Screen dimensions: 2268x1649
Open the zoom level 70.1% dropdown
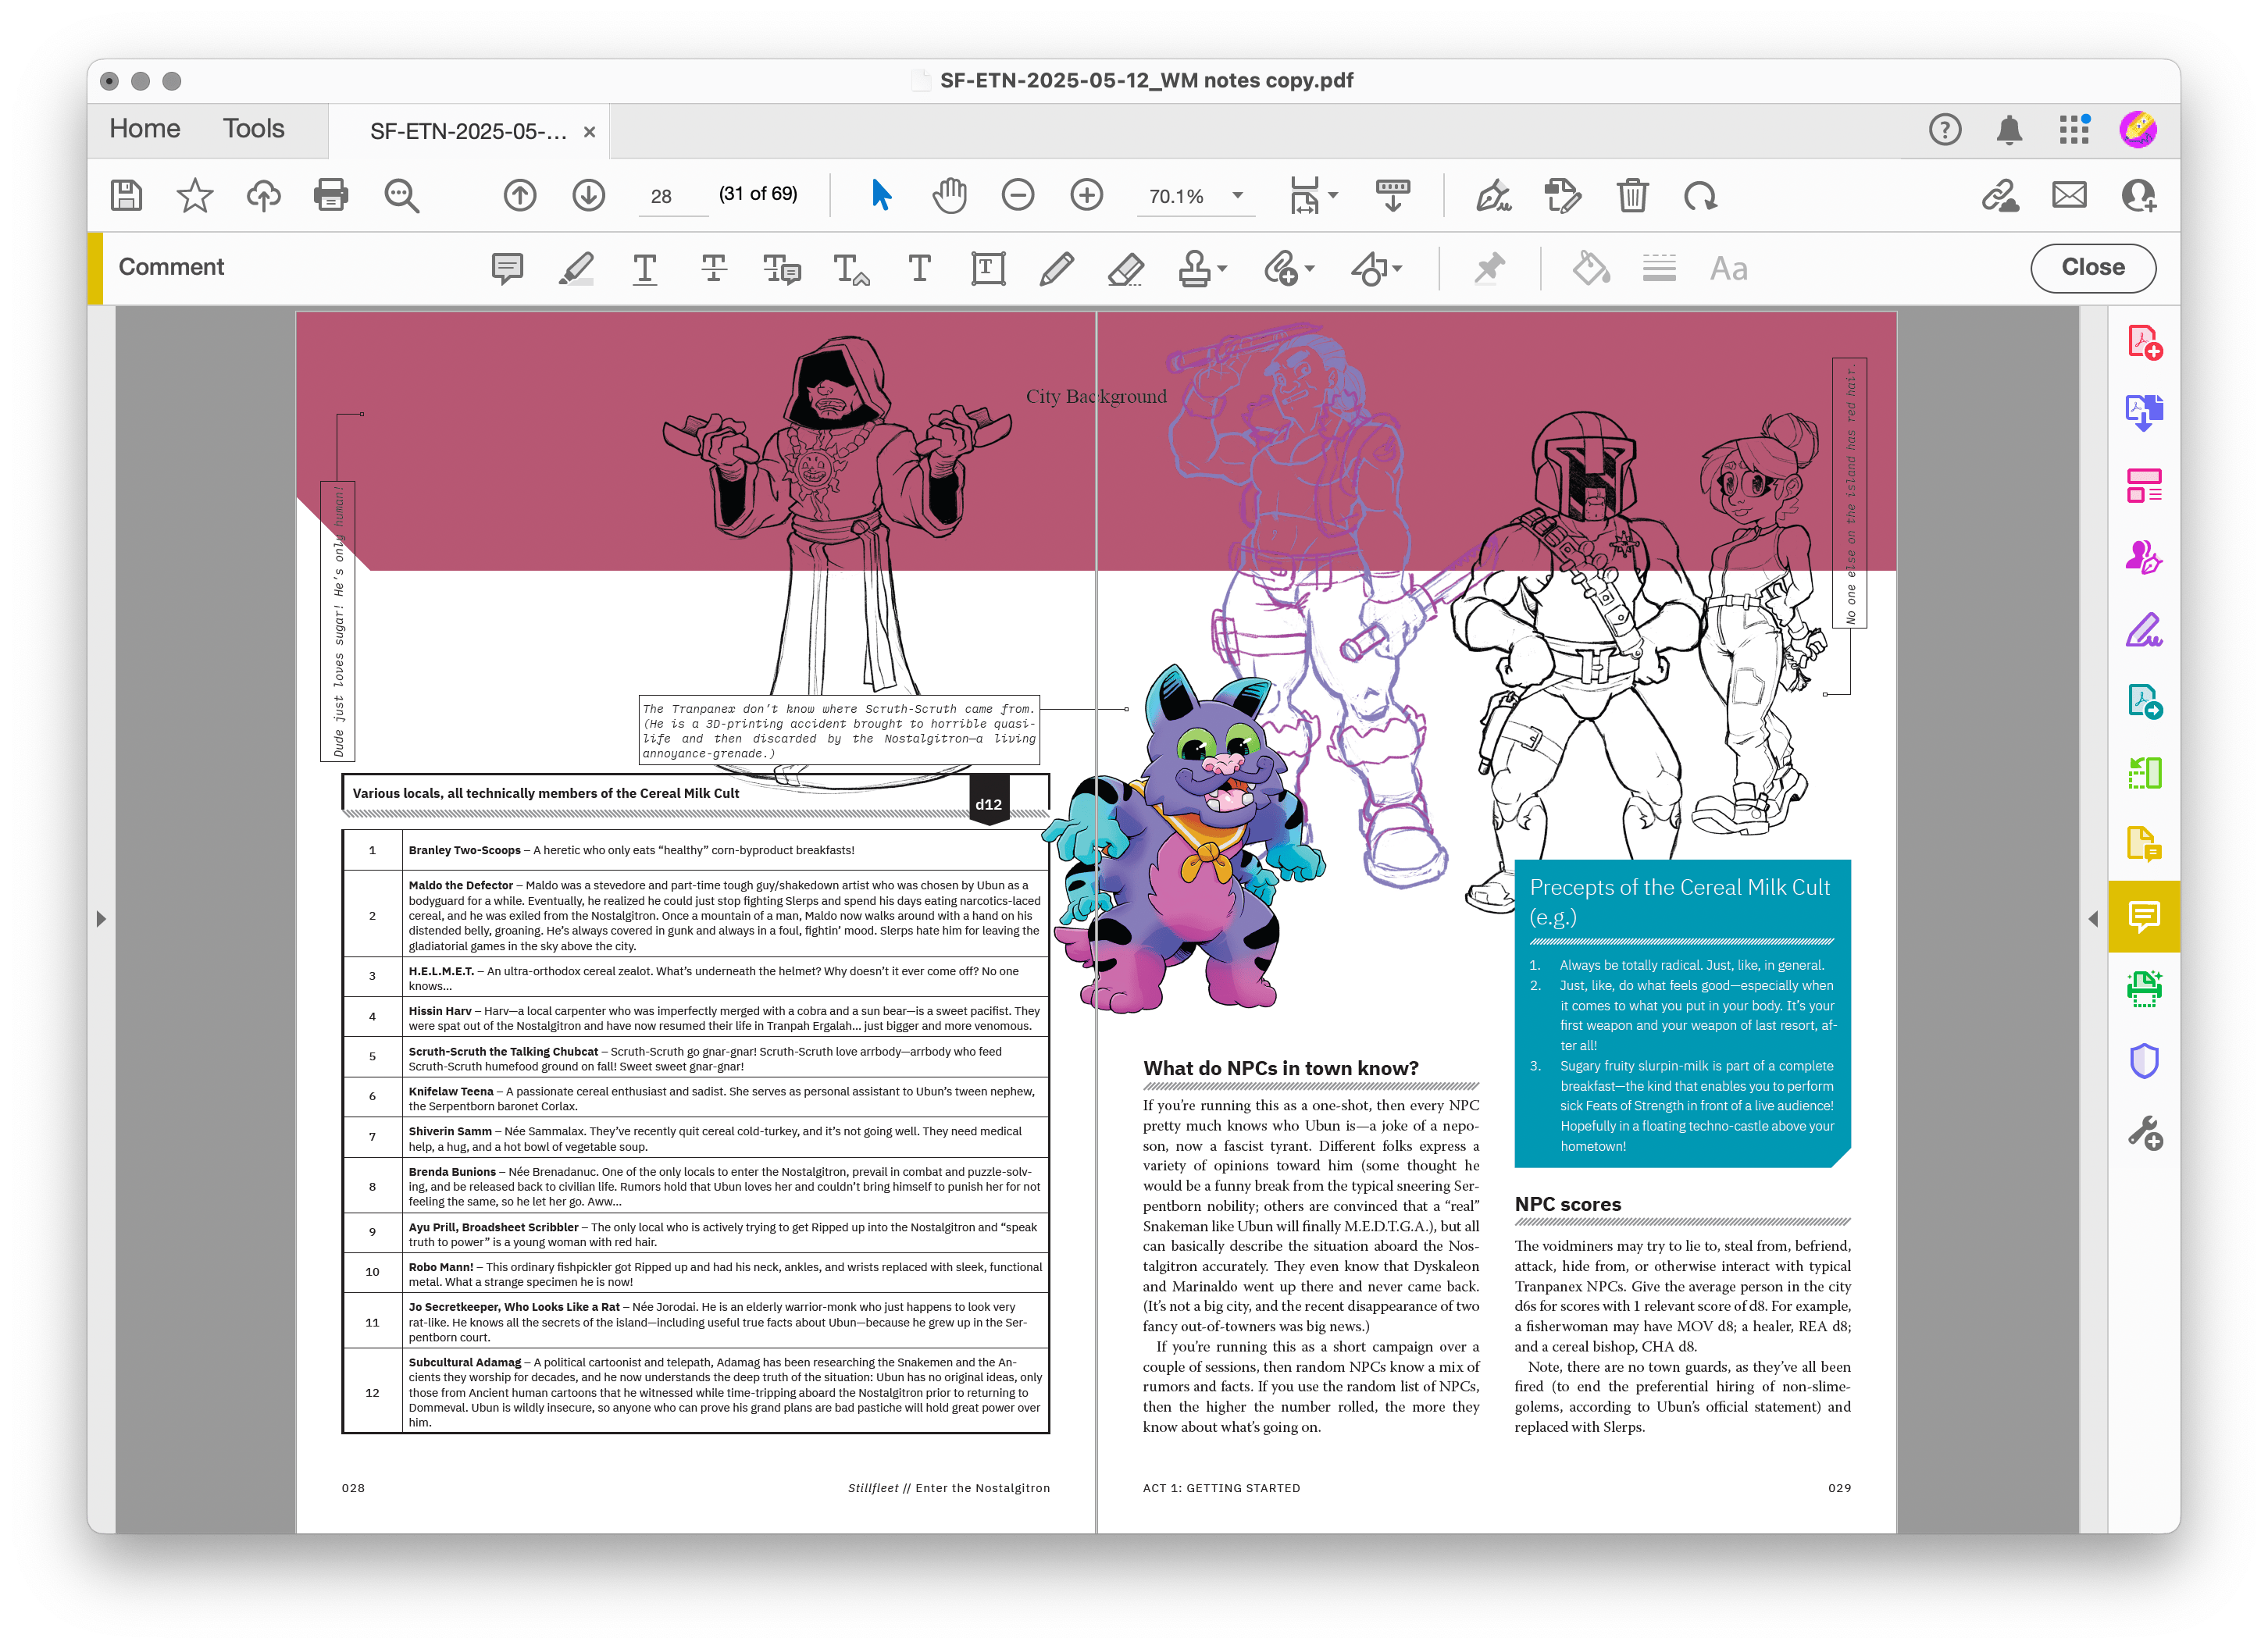[x=1237, y=195]
